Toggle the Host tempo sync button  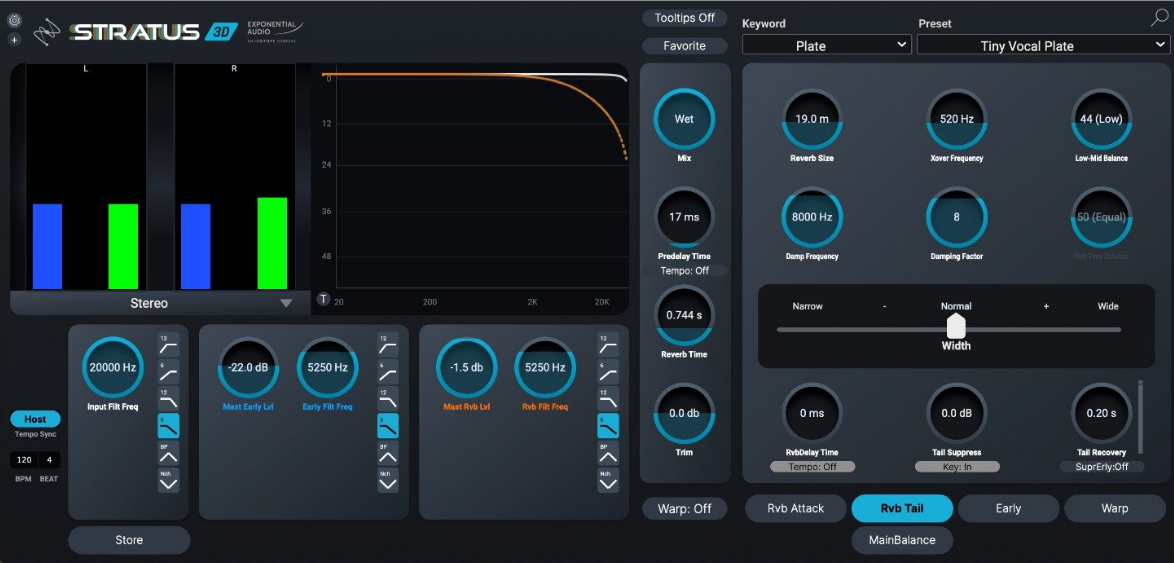(x=35, y=419)
